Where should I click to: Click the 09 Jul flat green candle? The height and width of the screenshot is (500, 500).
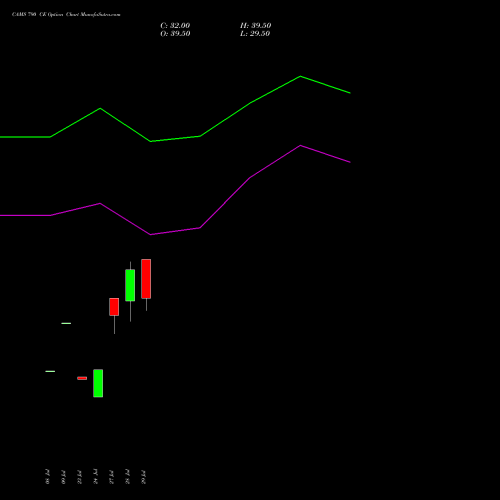pos(66,323)
